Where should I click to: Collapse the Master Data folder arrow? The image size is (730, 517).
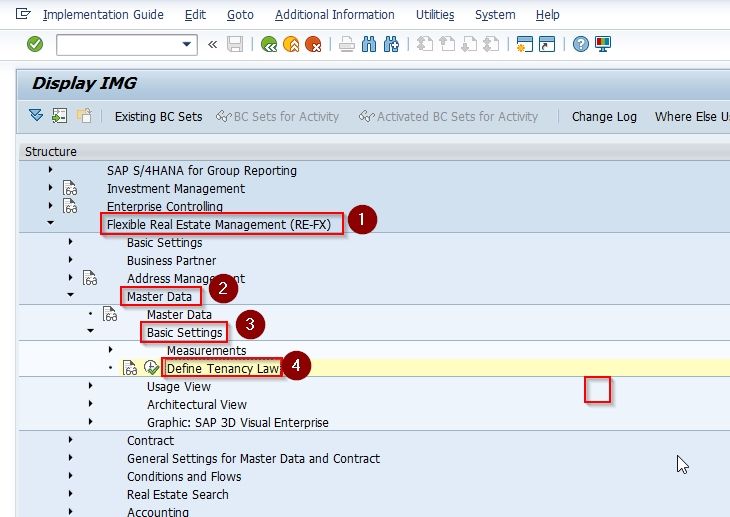point(70,295)
